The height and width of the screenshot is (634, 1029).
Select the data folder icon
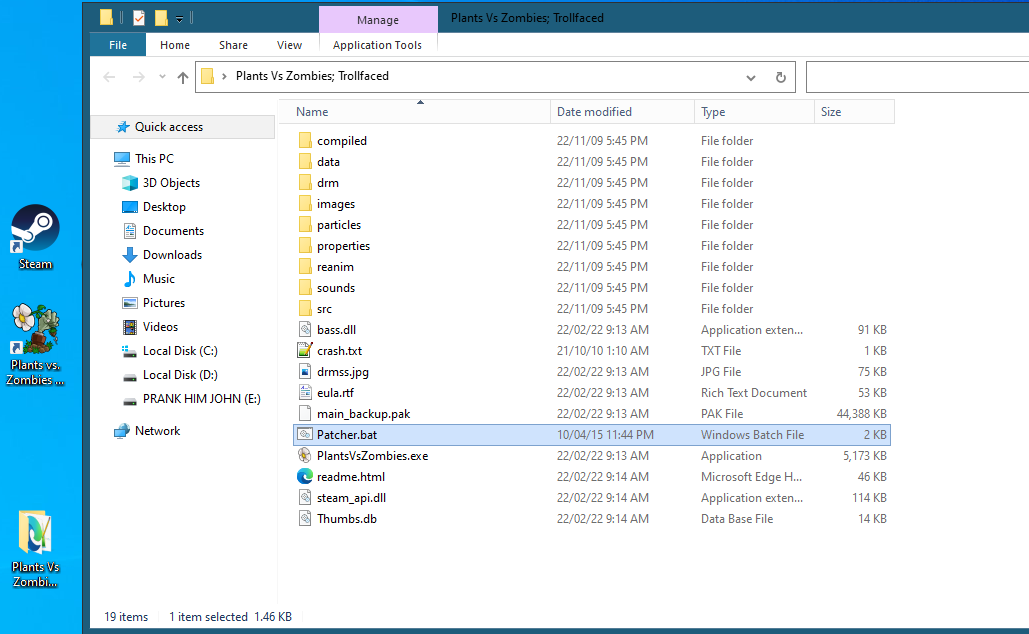tap(304, 161)
